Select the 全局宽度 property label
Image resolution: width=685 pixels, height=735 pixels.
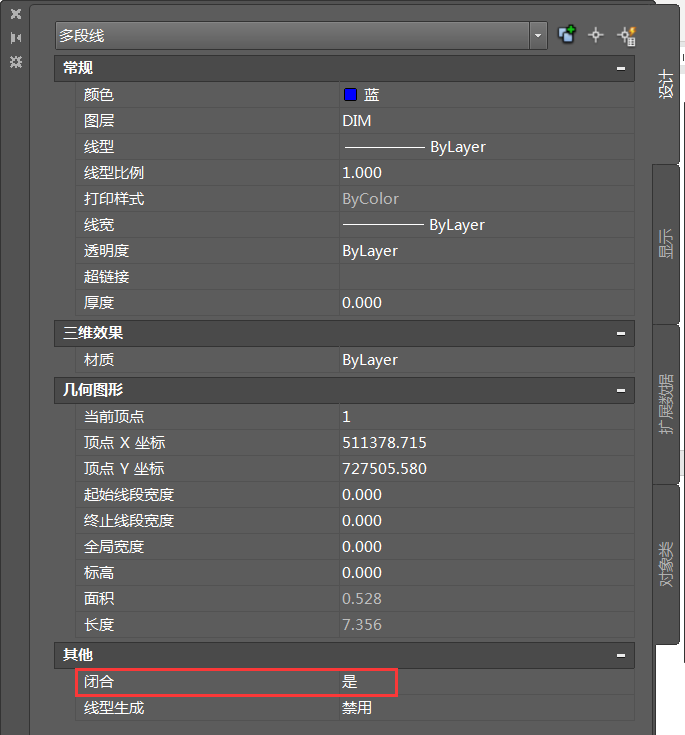pyautogui.click(x=114, y=547)
